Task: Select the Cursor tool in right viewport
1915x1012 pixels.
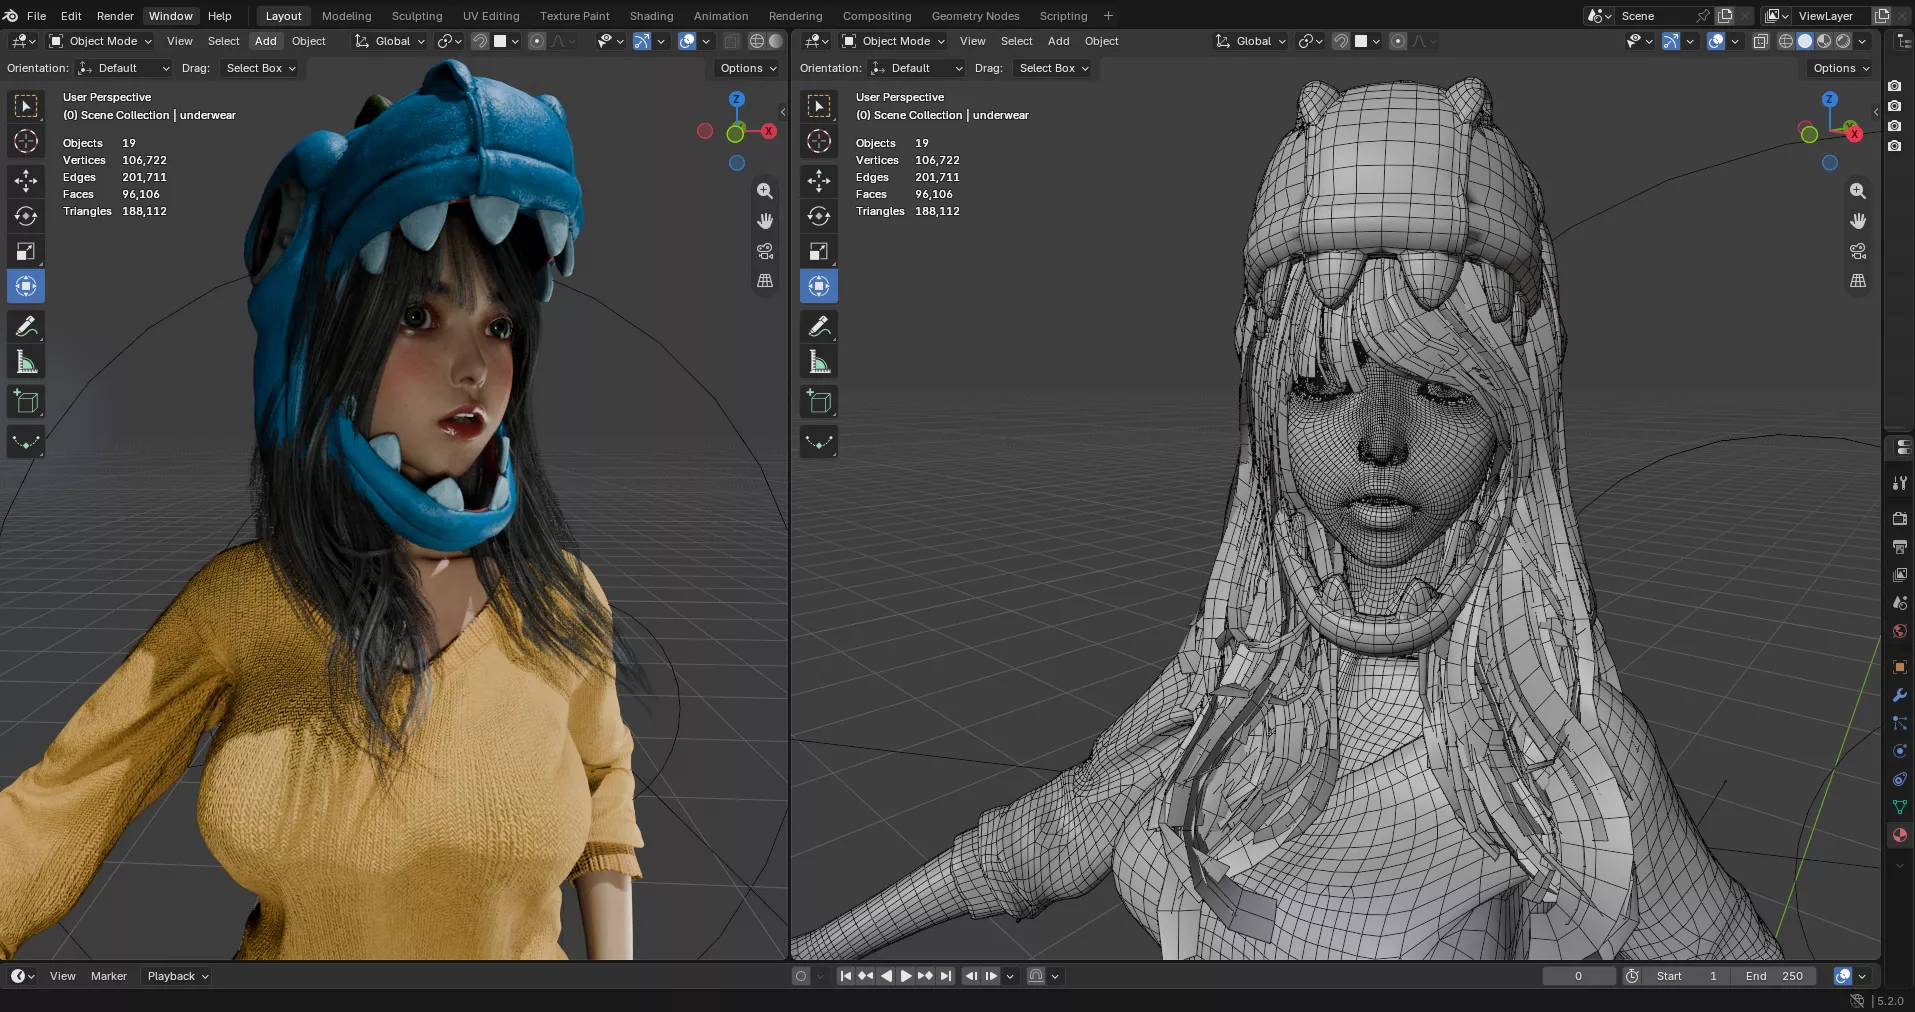Action: (819, 141)
